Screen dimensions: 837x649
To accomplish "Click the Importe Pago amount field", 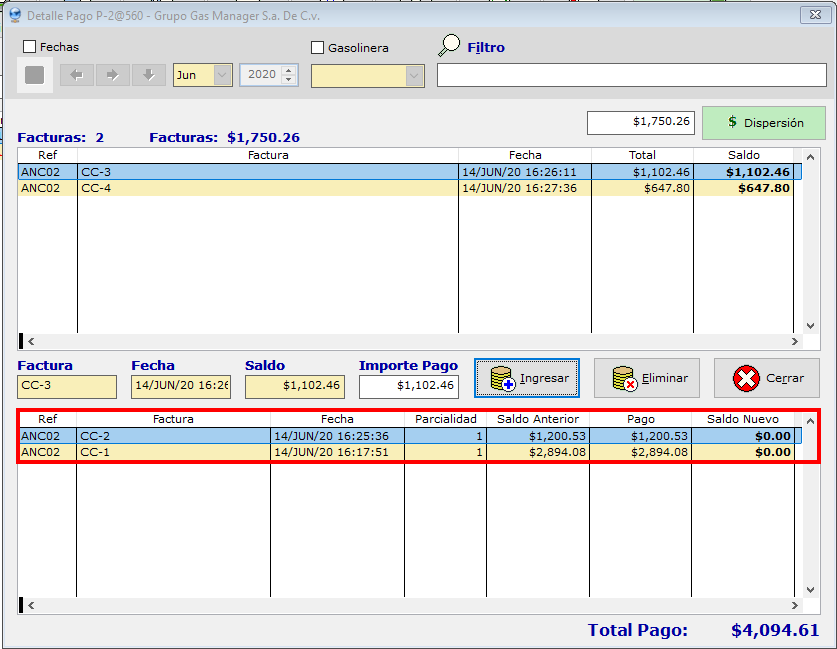I will click(408, 385).
